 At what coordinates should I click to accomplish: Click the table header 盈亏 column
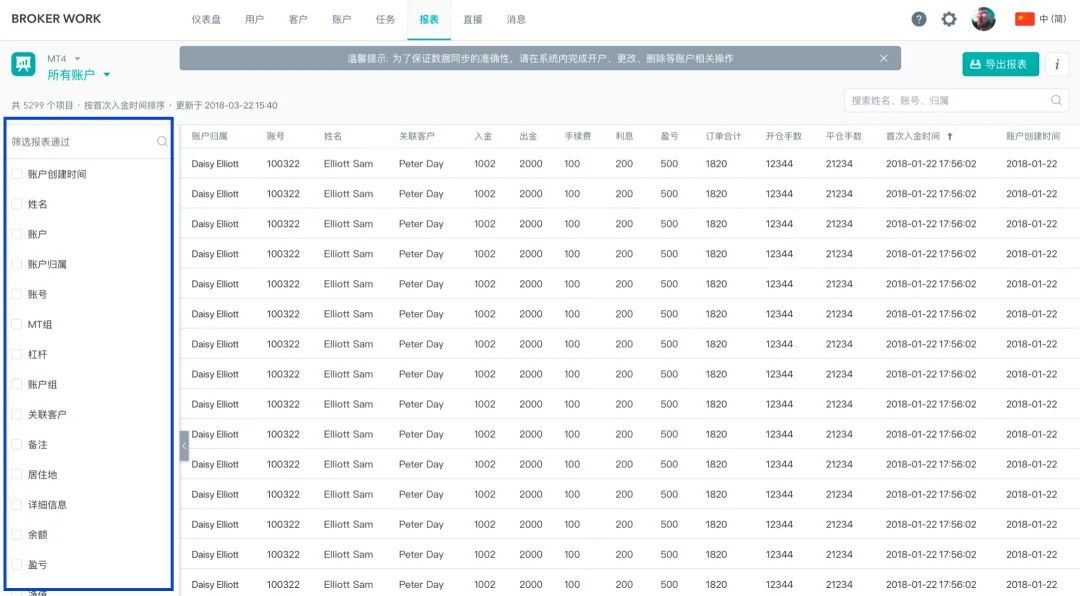(x=669, y=136)
